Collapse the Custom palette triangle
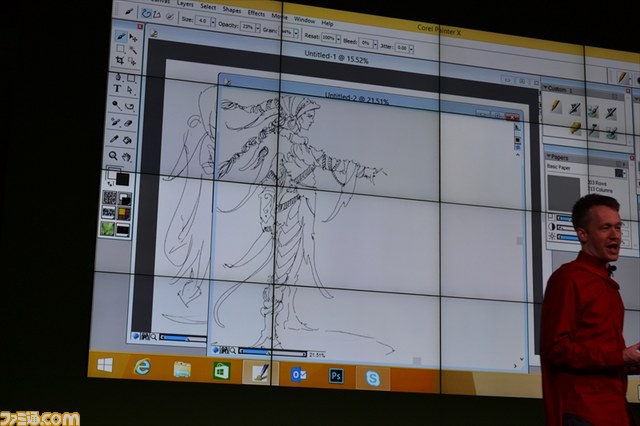The height and width of the screenshot is (426, 640). point(545,87)
